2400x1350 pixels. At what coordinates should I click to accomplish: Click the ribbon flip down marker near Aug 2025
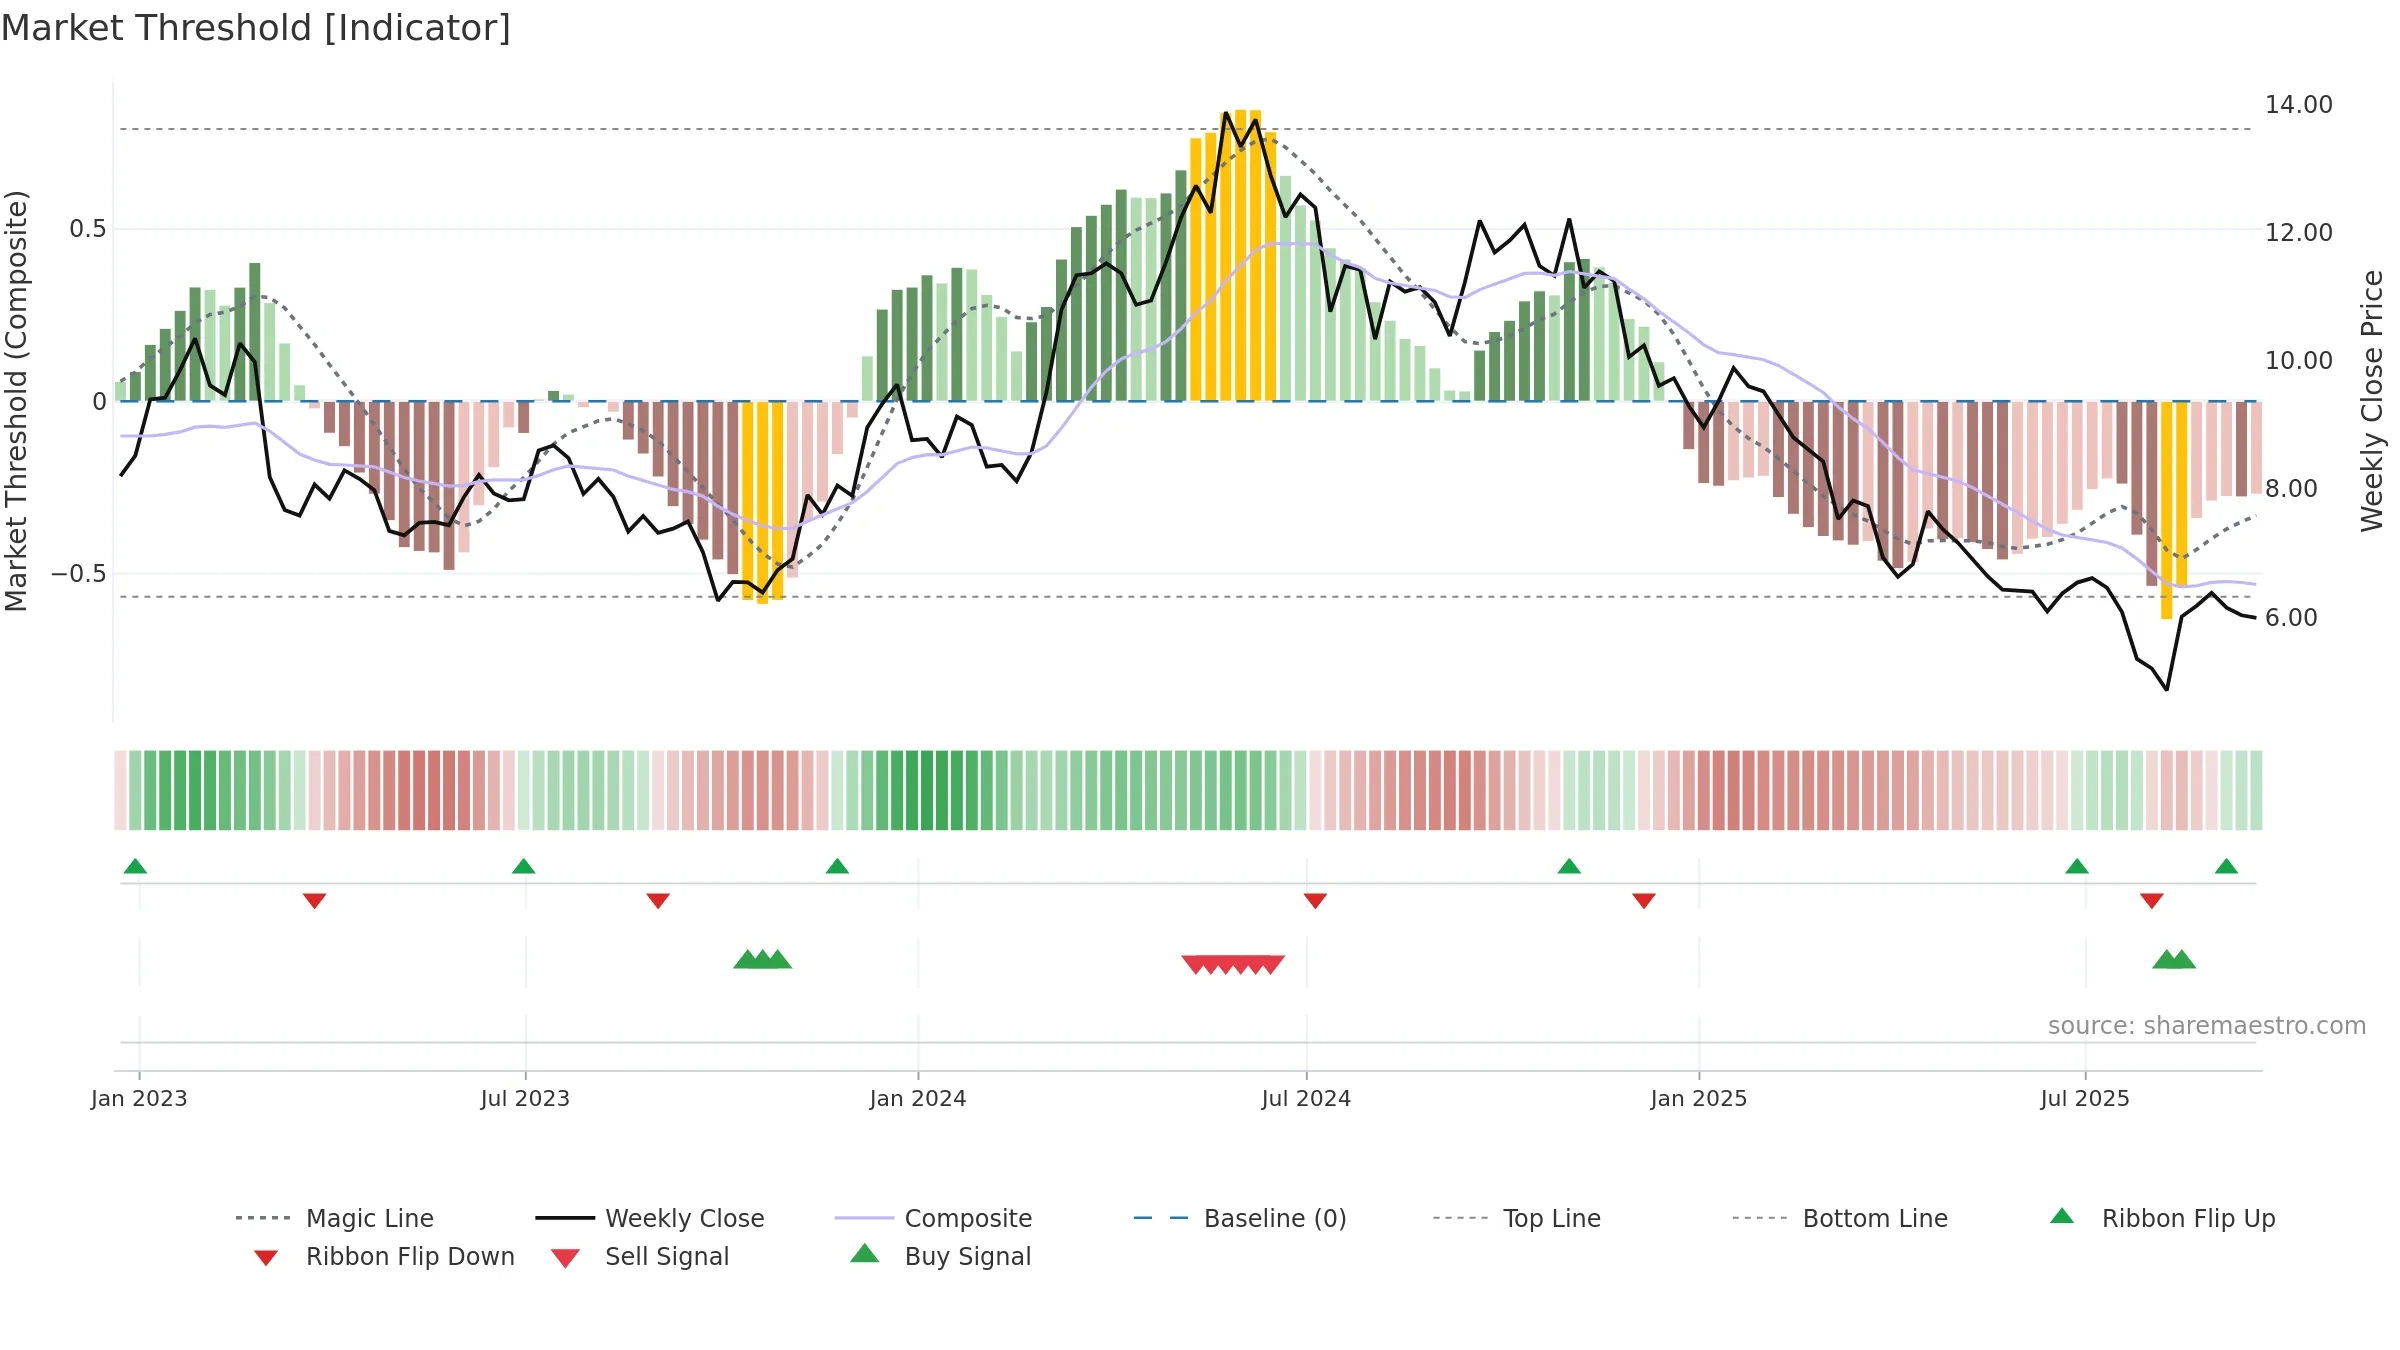(2152, 901)
